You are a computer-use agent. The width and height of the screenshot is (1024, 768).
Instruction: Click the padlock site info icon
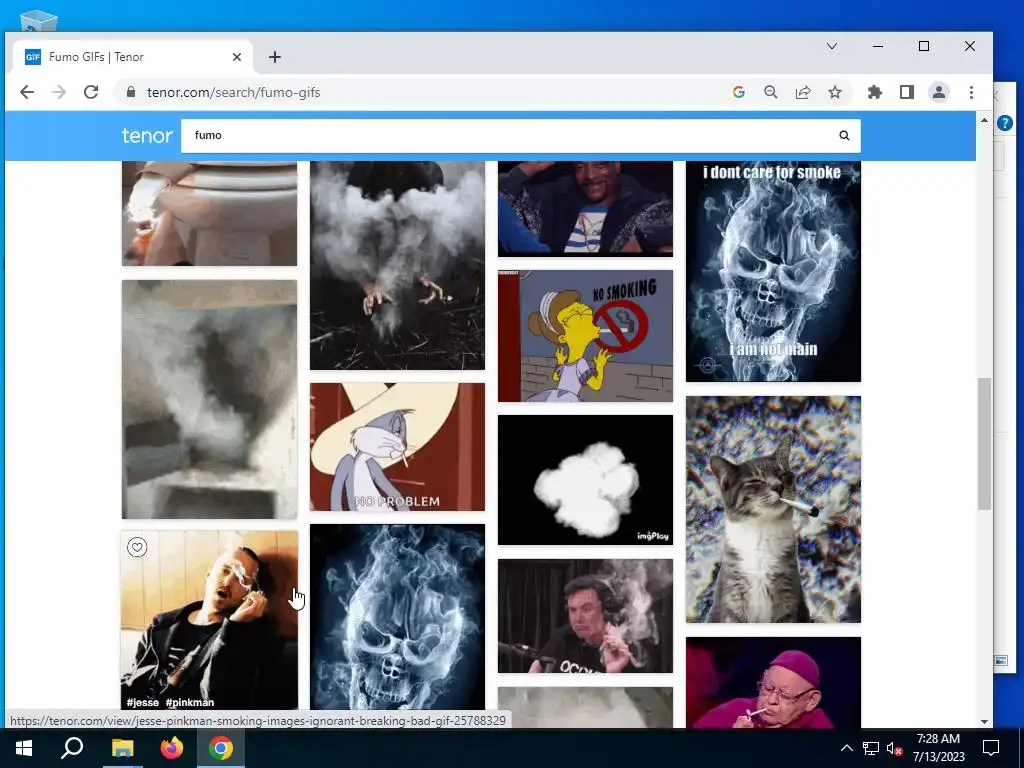tap(131, 92)
